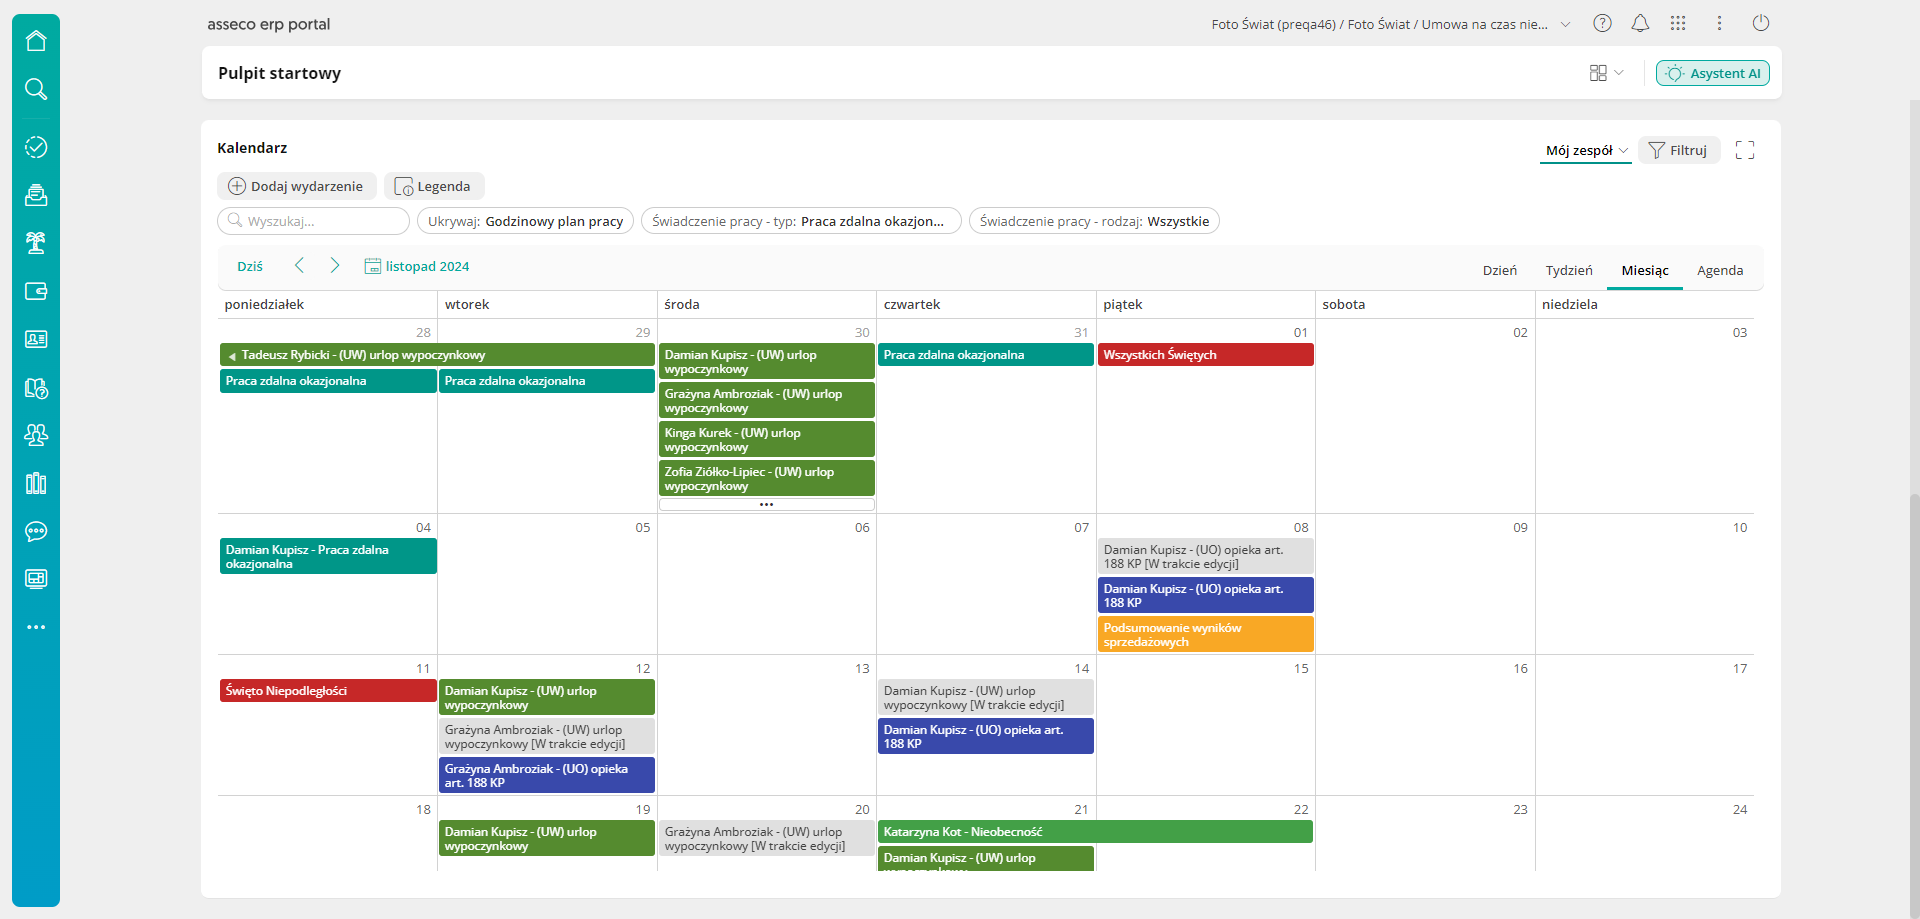1920x919 pixels.
Task: Show more events for Wednesday the 30th
Action: pos(766,505)
